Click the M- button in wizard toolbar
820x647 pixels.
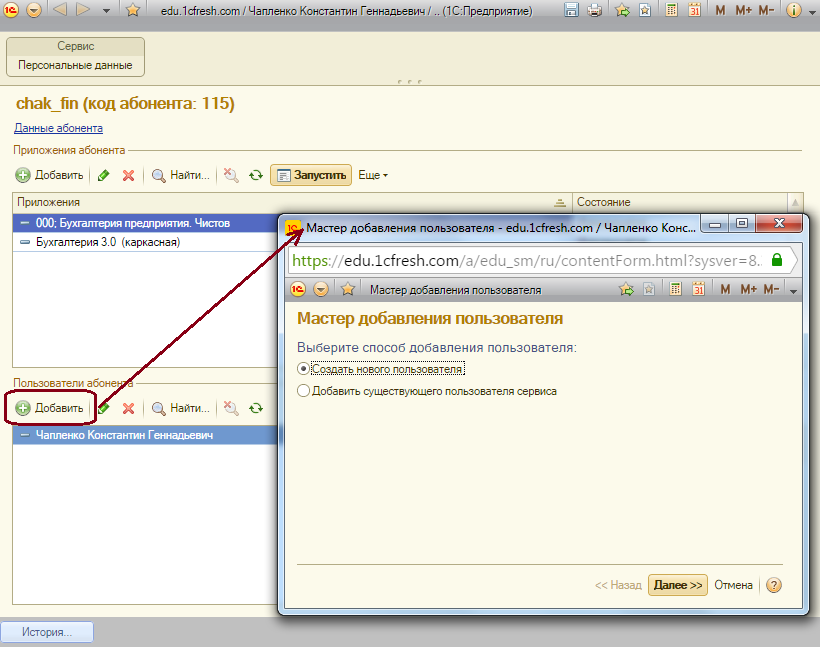coord(771,289)
